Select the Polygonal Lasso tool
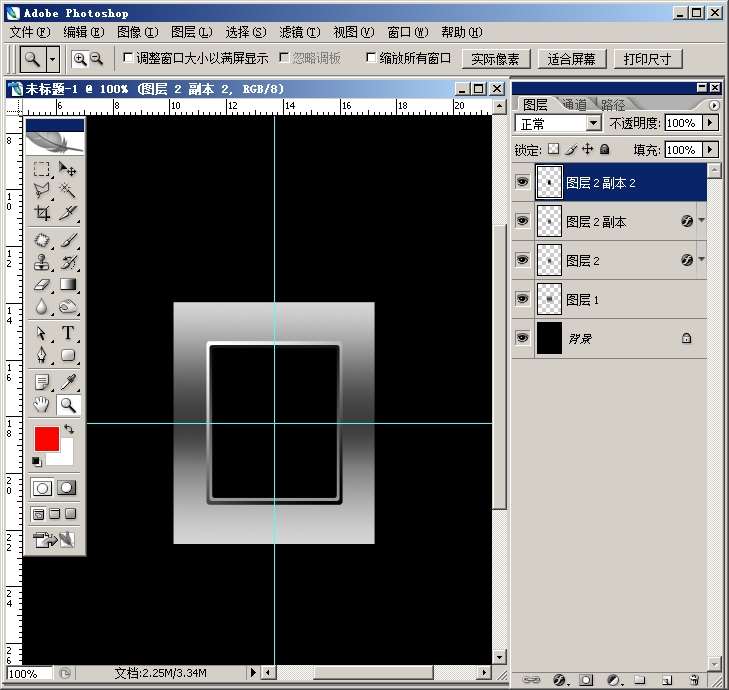The height and width of the screenshot is (690, 729). (x=42, y=191)
